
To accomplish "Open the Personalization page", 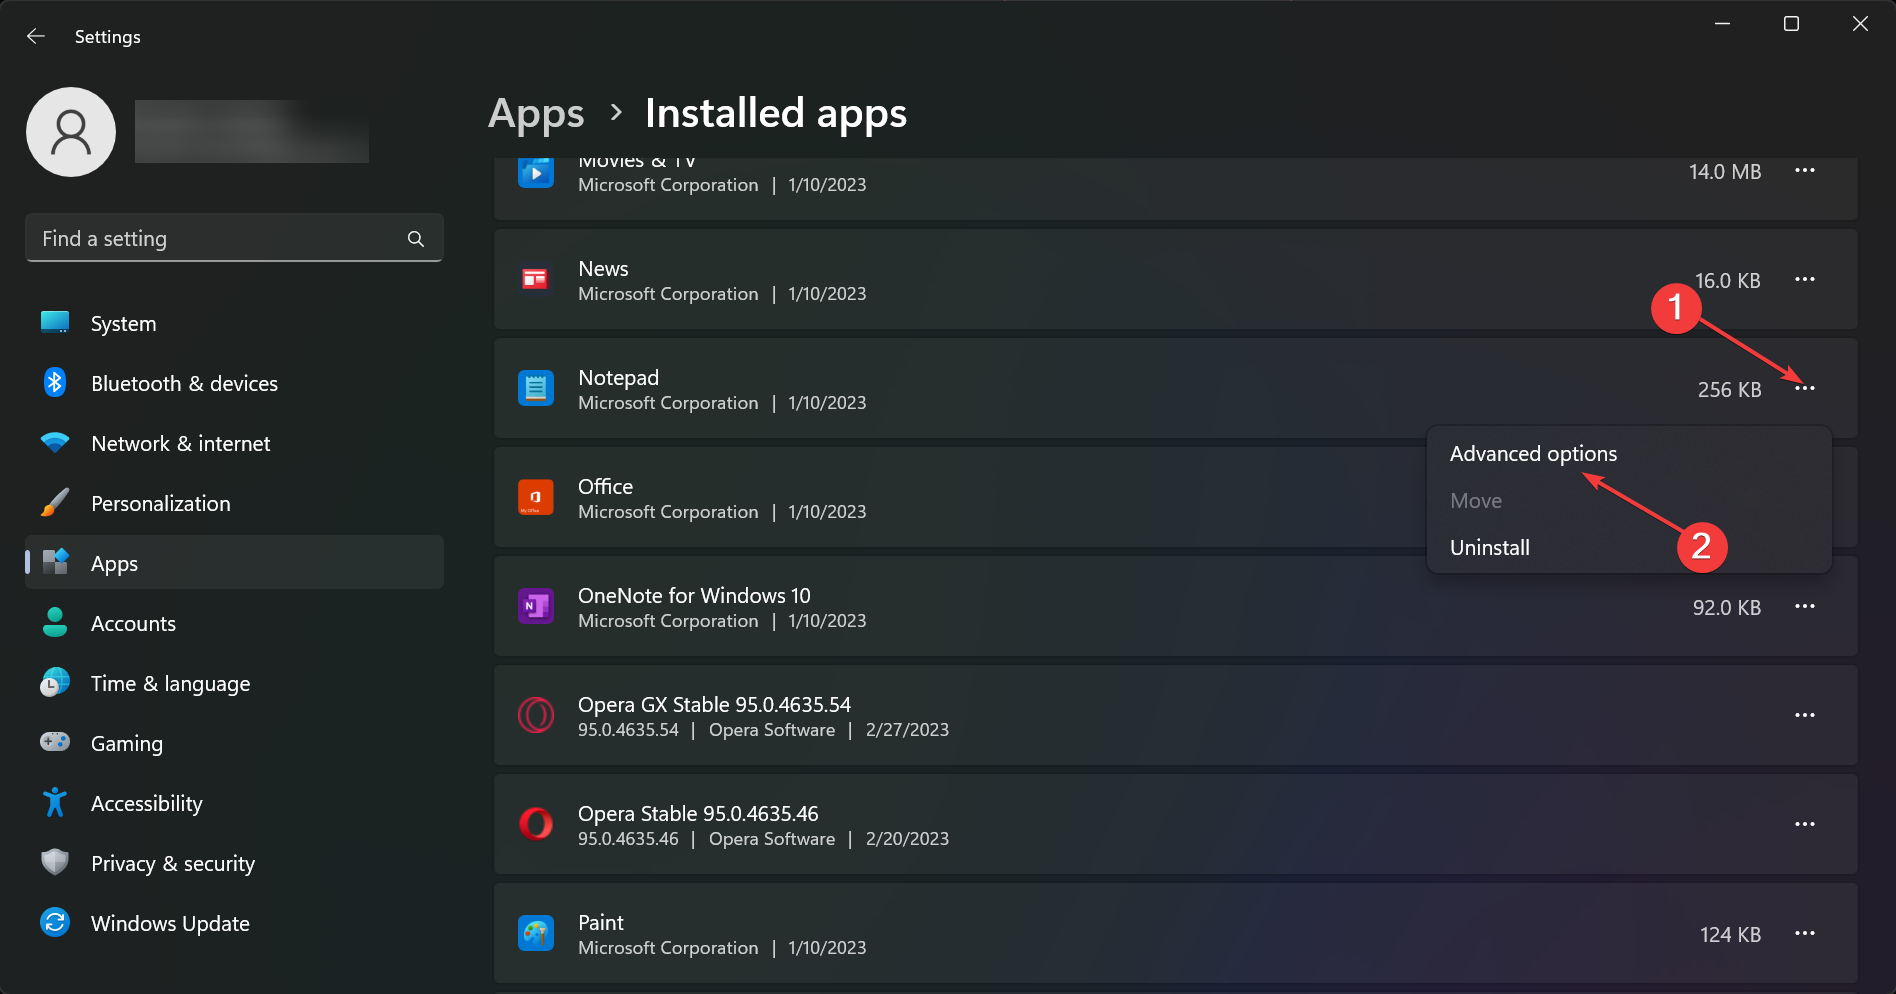I will tap(234, 503).
